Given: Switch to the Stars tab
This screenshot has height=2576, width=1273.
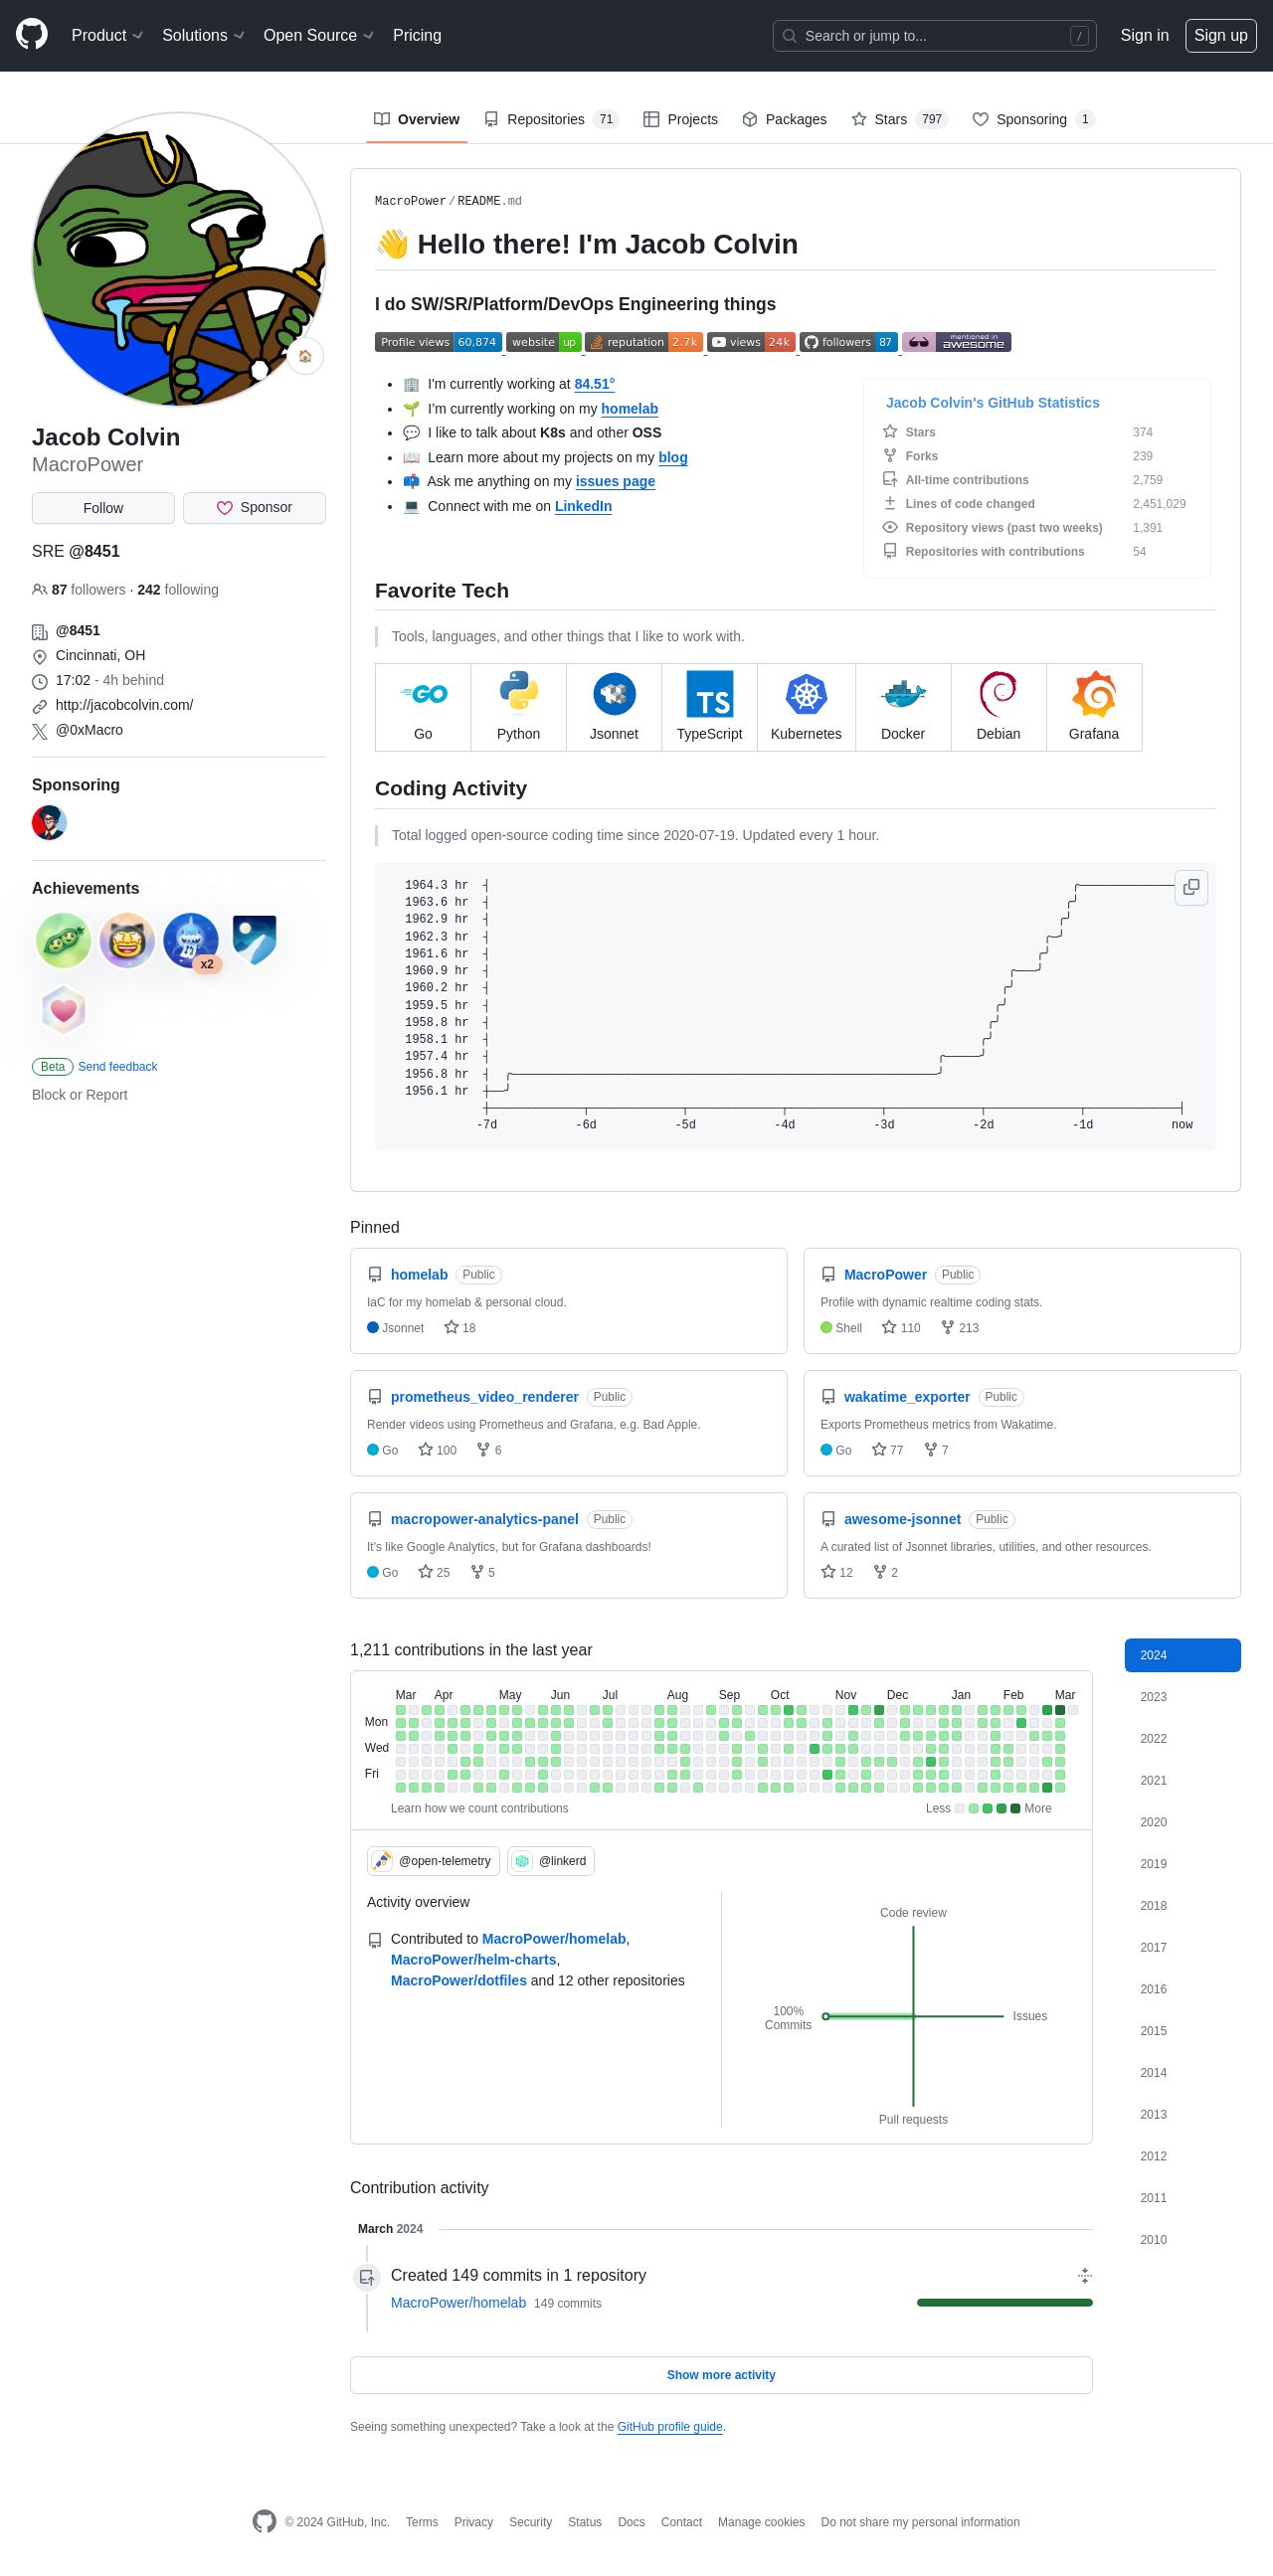Looking at the screenshot, I should point(899,119).
